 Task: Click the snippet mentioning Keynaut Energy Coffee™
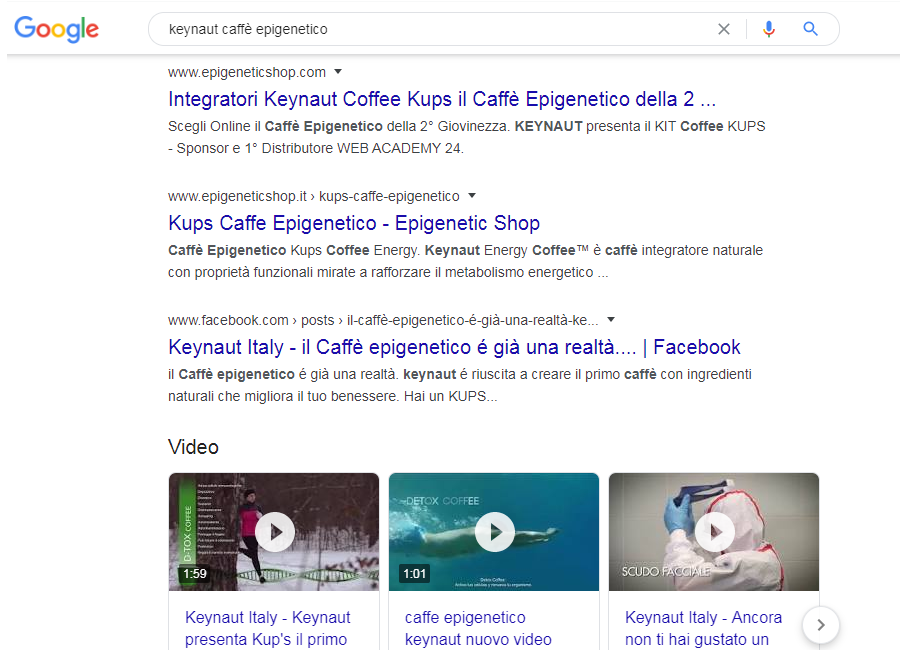point(465,261)
